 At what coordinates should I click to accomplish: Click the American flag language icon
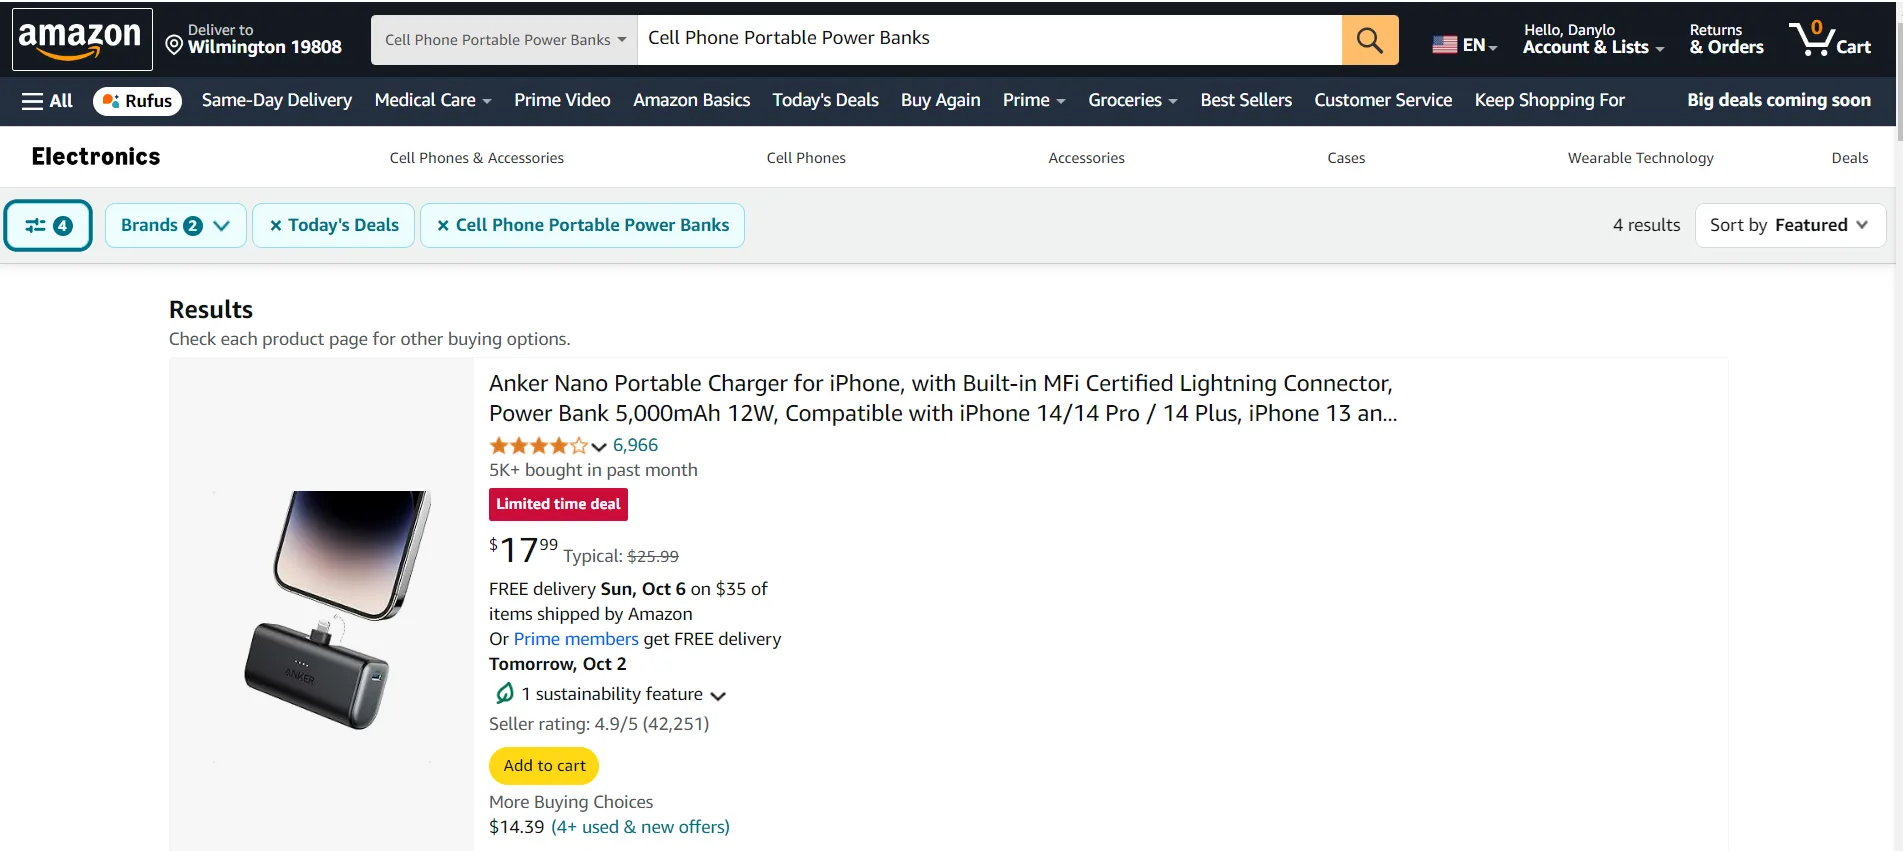point(1443,43)
